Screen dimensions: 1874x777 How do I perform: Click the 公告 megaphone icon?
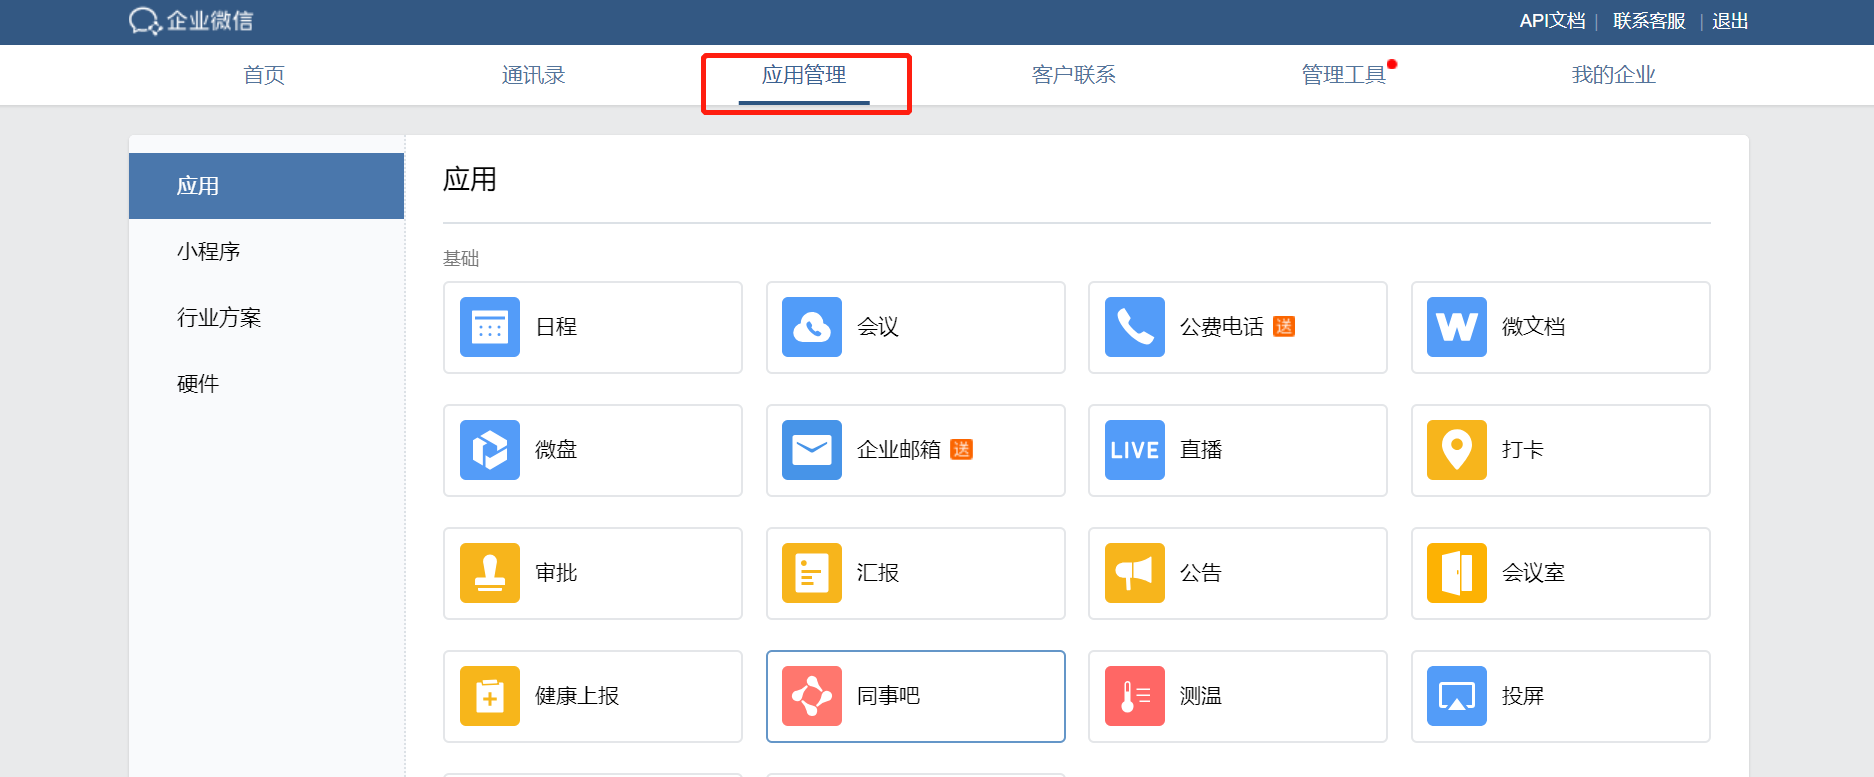pyautogui.click(x=1135, y=573)
